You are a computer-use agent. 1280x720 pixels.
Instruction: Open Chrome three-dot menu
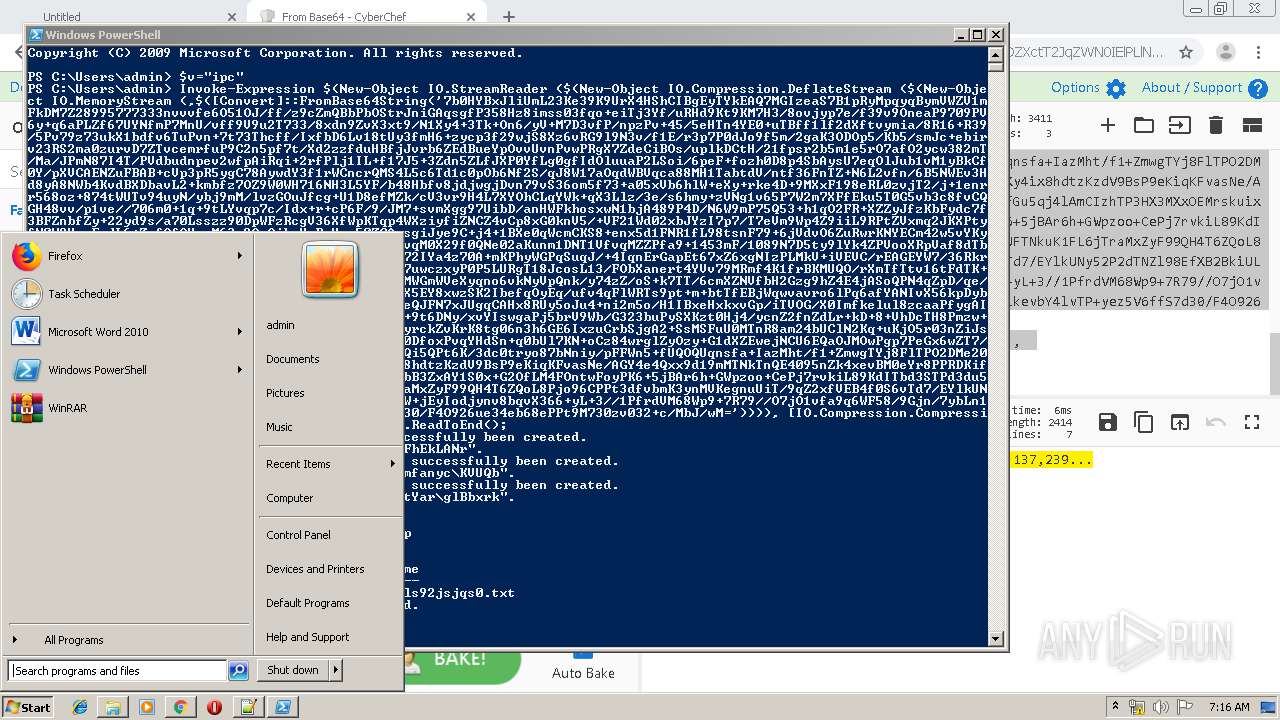point(1260,52)
